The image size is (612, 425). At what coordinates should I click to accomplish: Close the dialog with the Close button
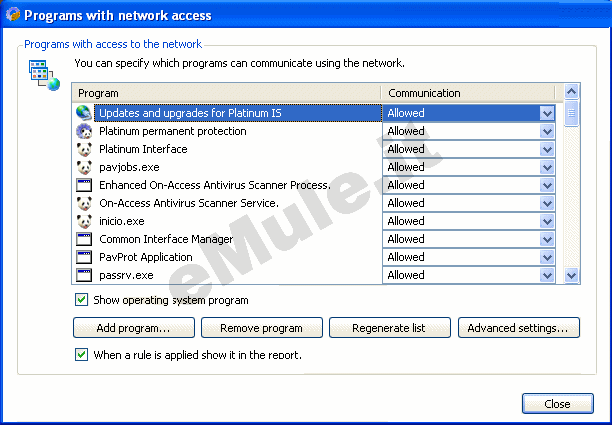(x=557, y=404)
